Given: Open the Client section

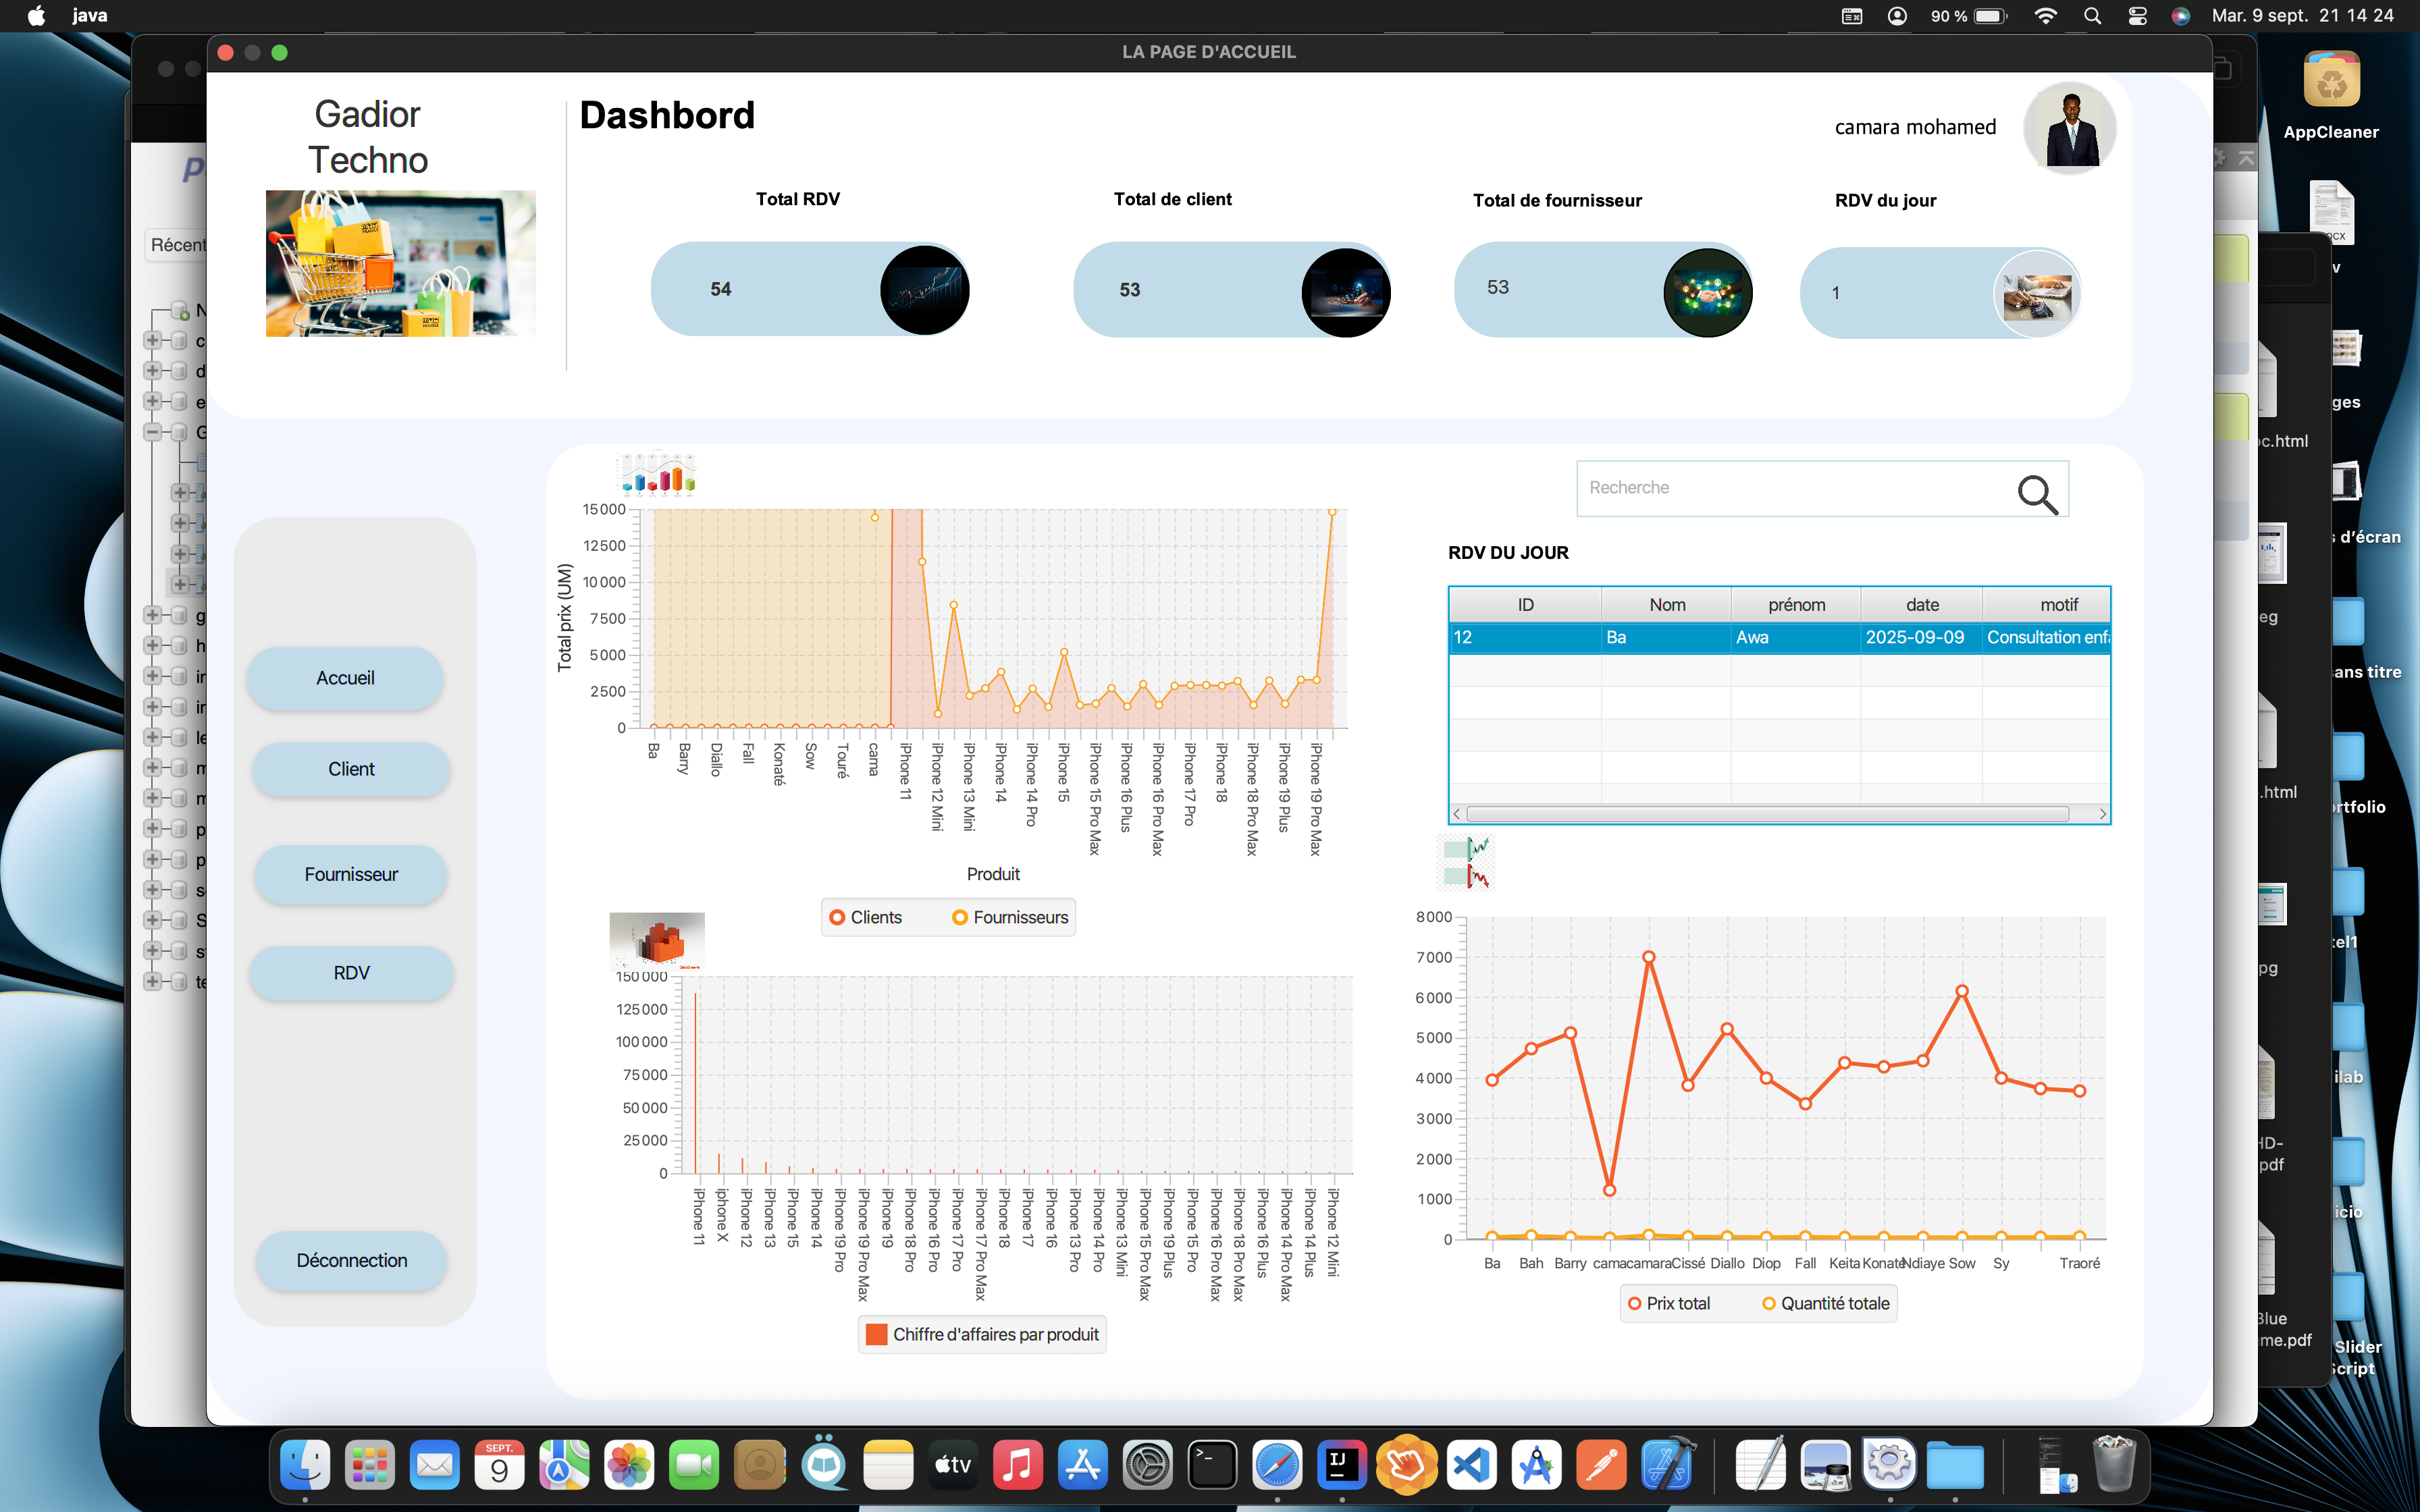Looking at the screenshot, I should coord(351,769).
